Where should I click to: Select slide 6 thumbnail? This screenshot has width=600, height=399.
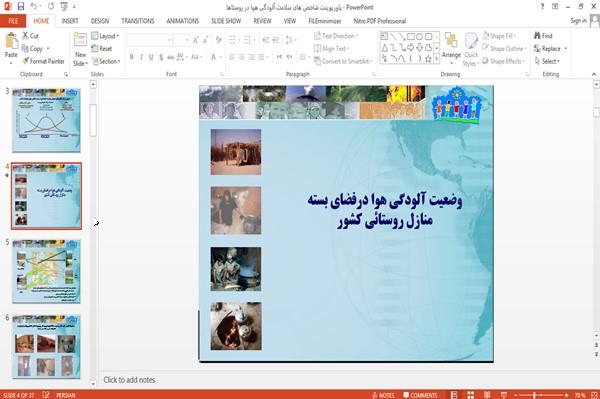(x=46, y=347)
